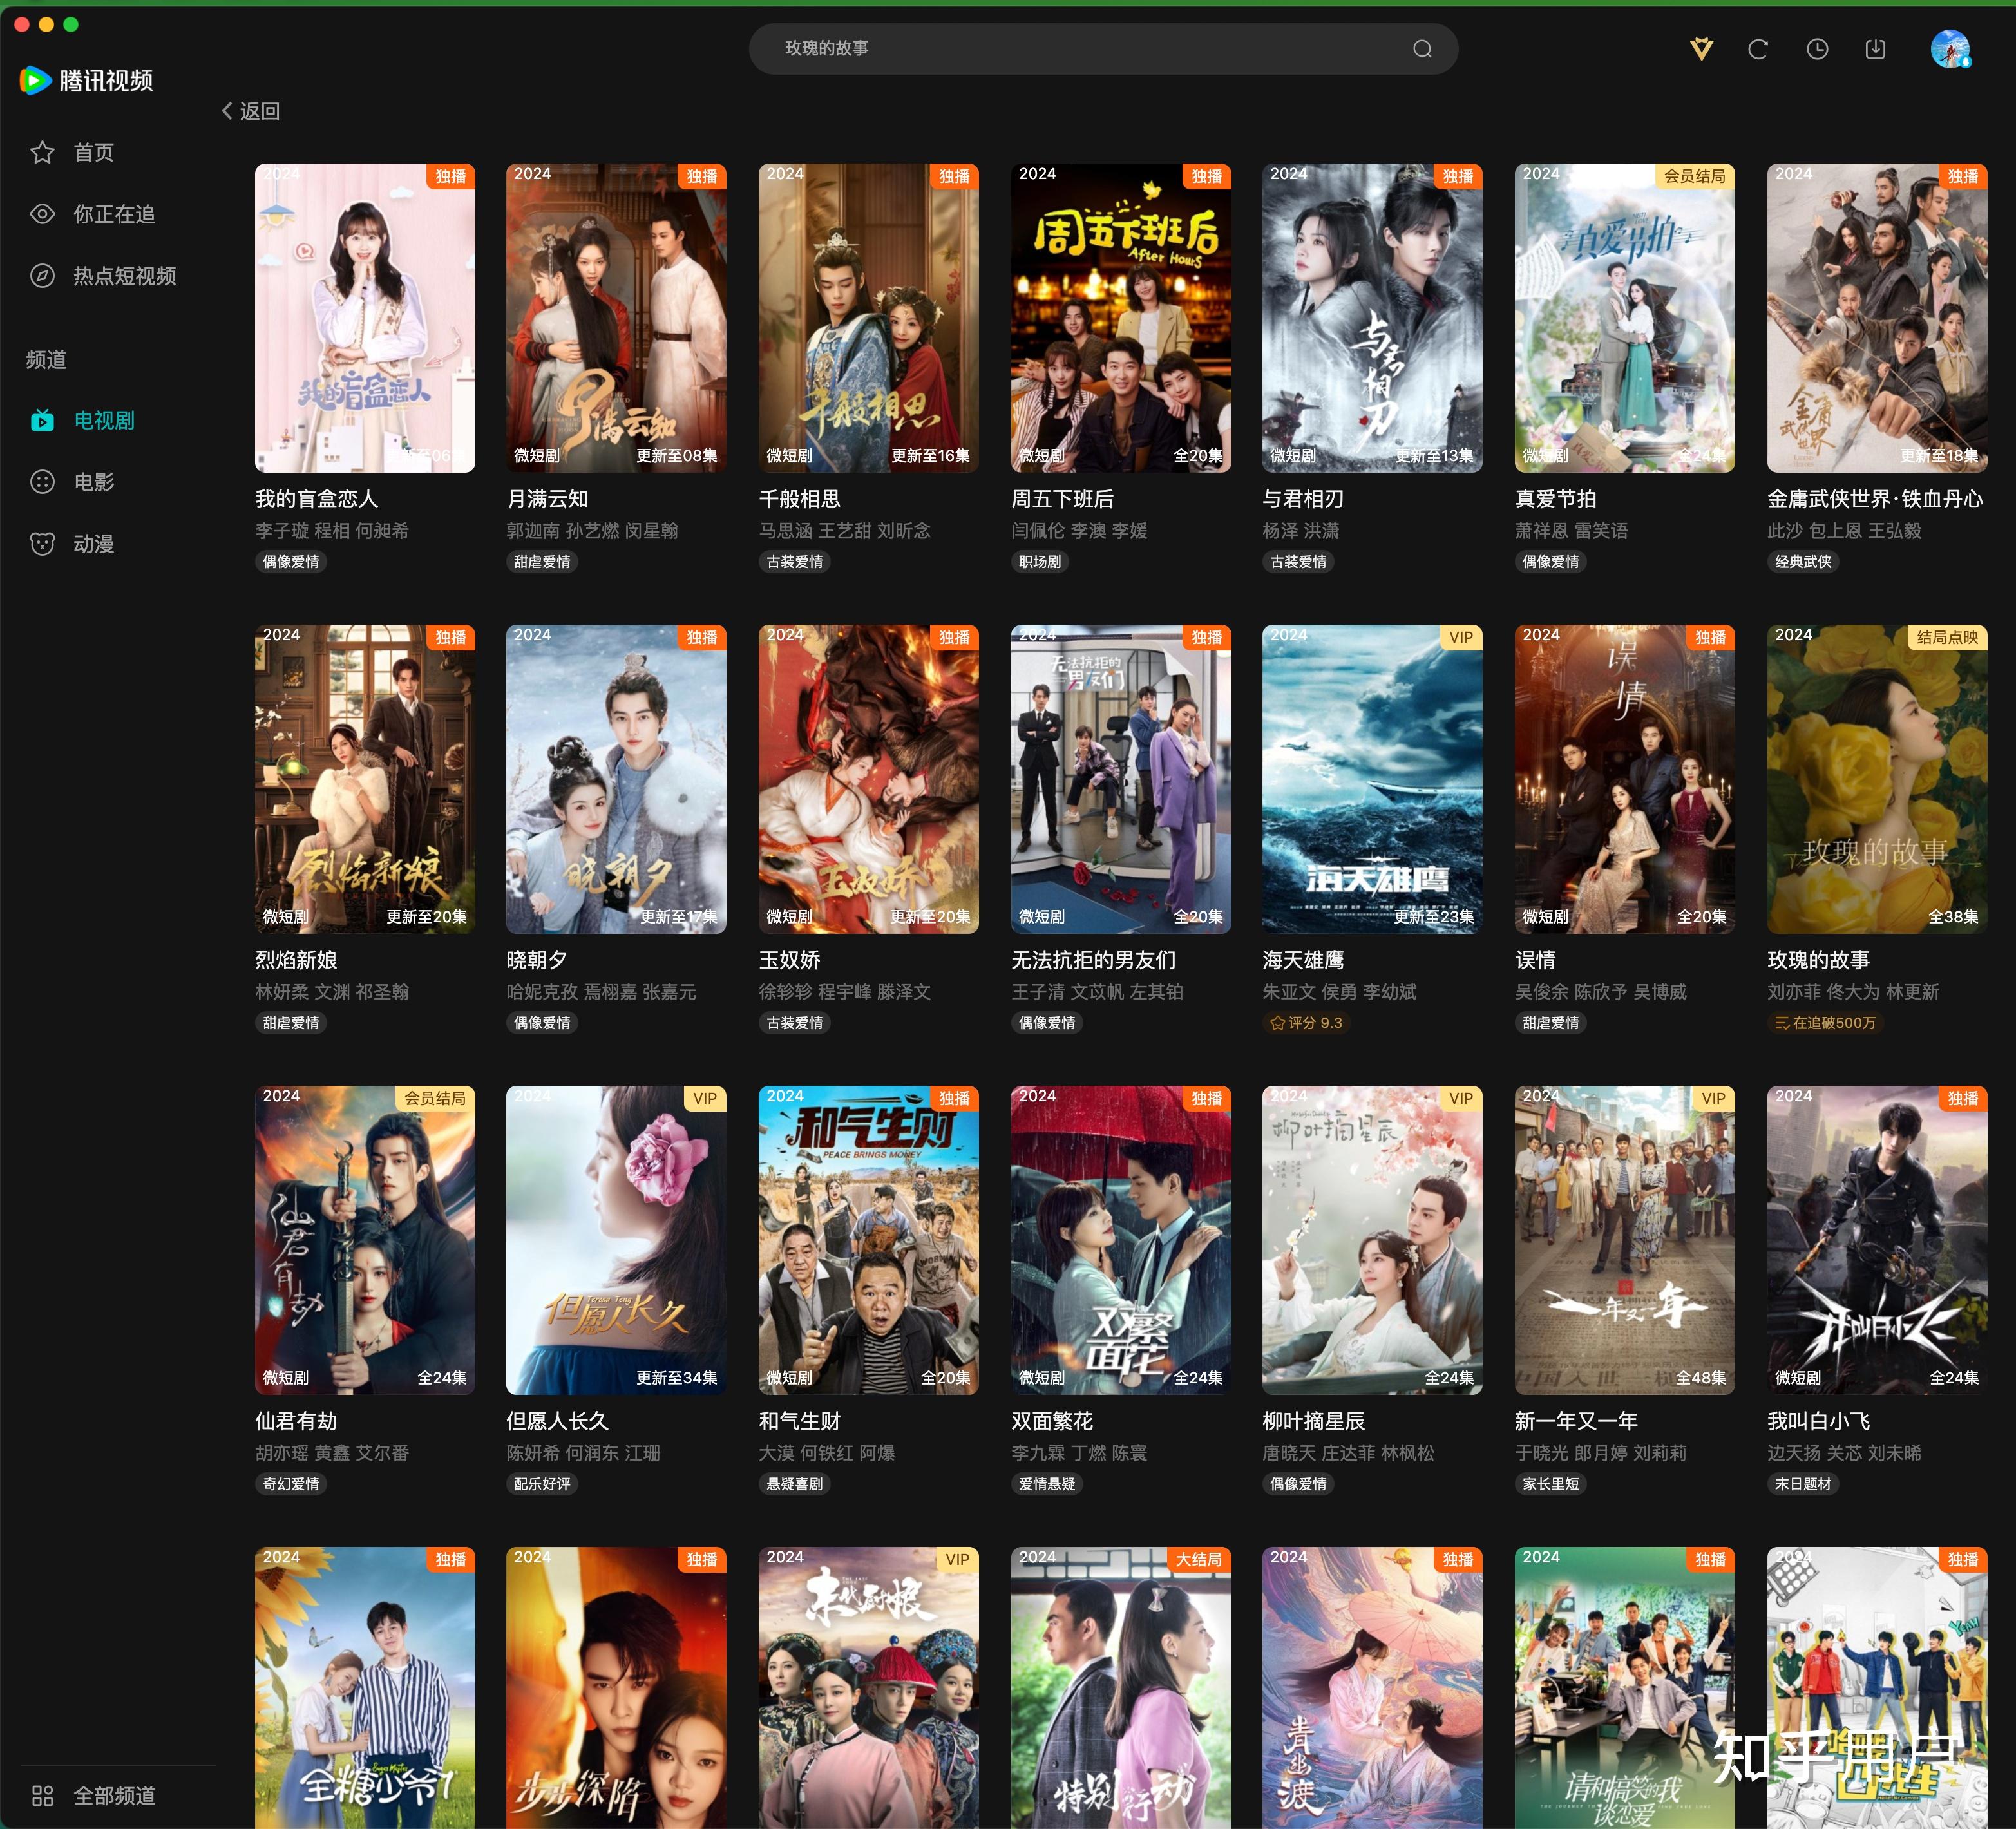Image resolution: width=2016 pixels, height=1829 pixels.
Task: Click the film reel icon beside 电影
Action: pos(42,482)
